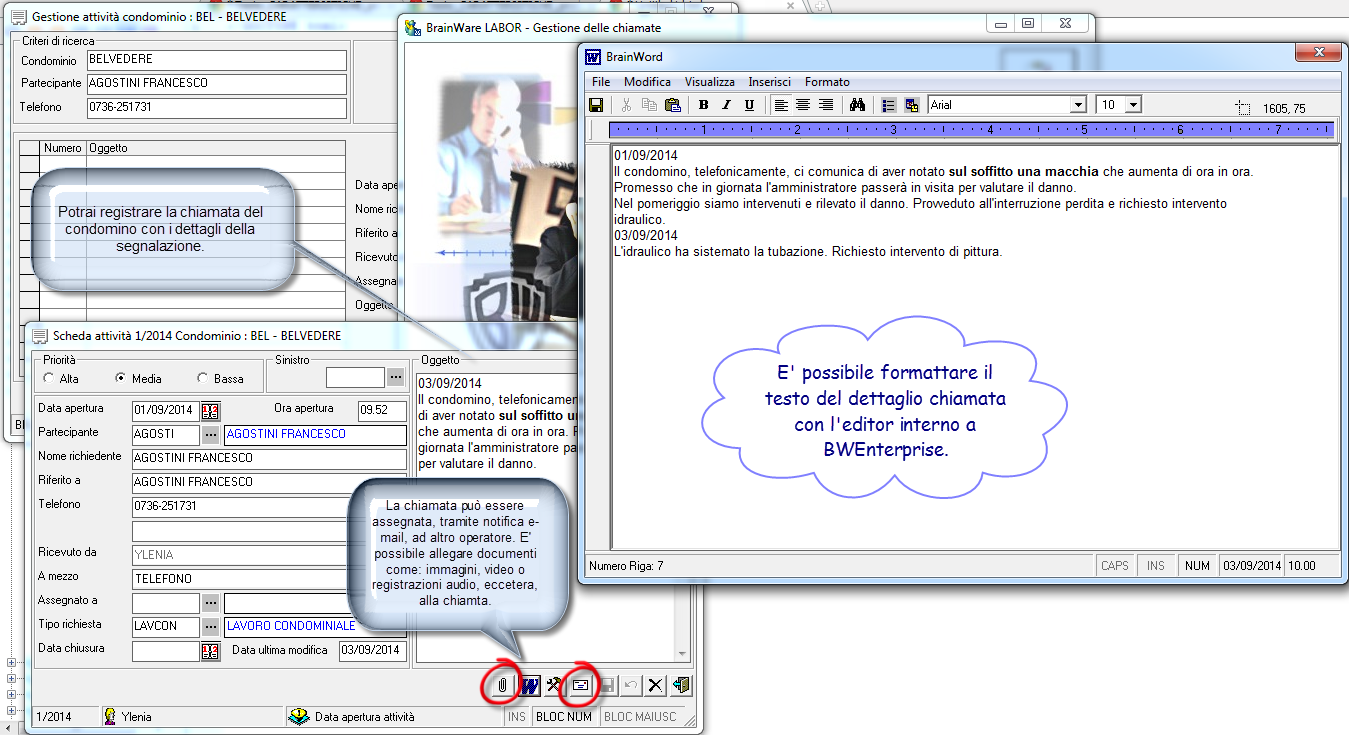The image size is (1349, 735).
Task: Click the email notification envelope icon
Action: point(580,685)
